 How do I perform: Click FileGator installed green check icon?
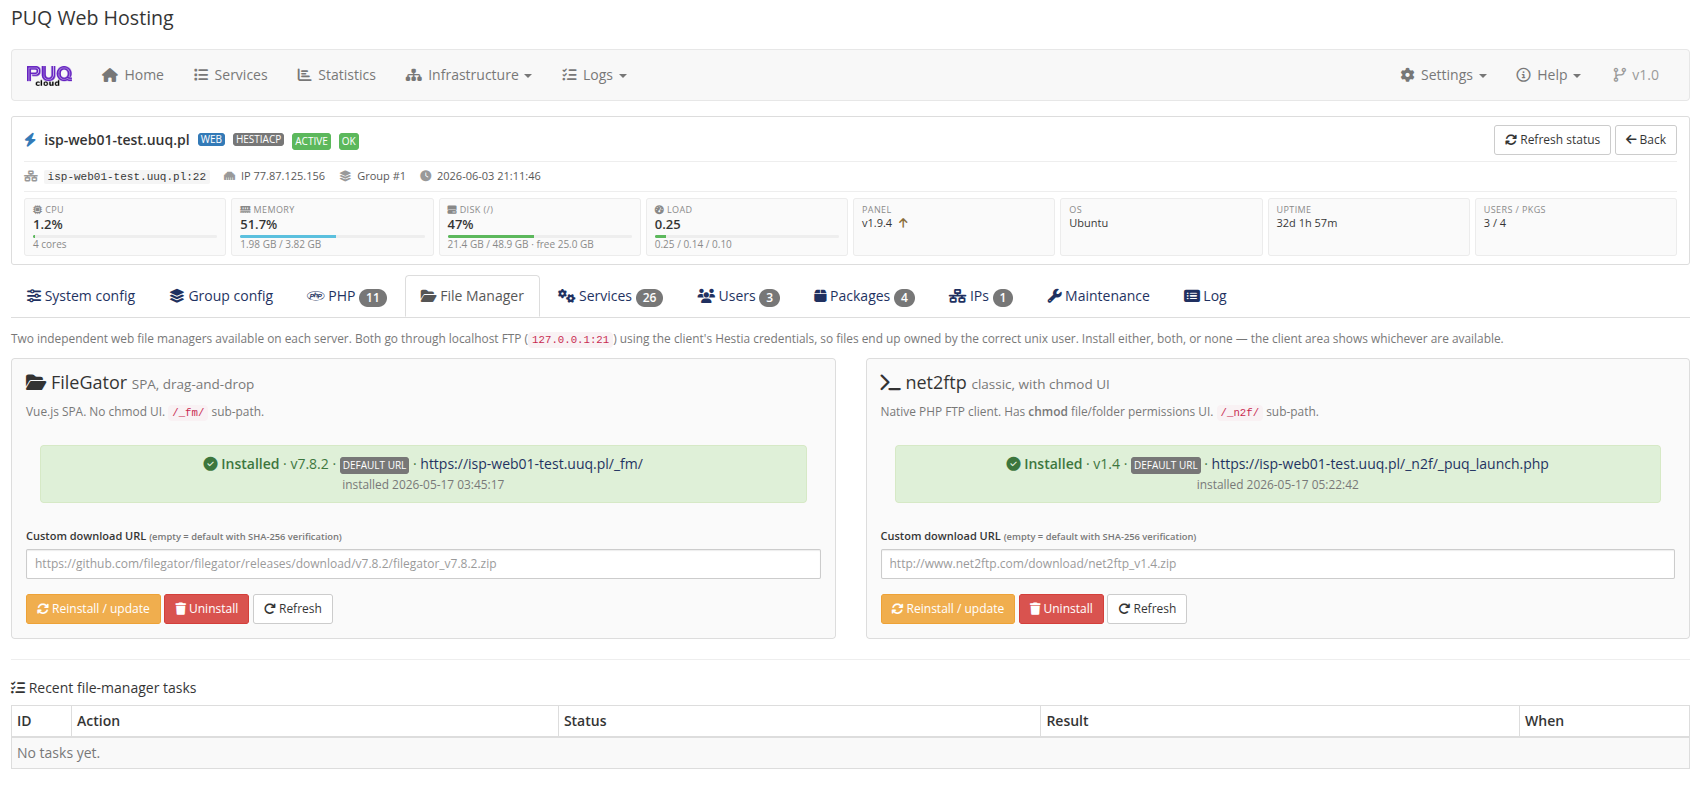[x=210, y=464]
